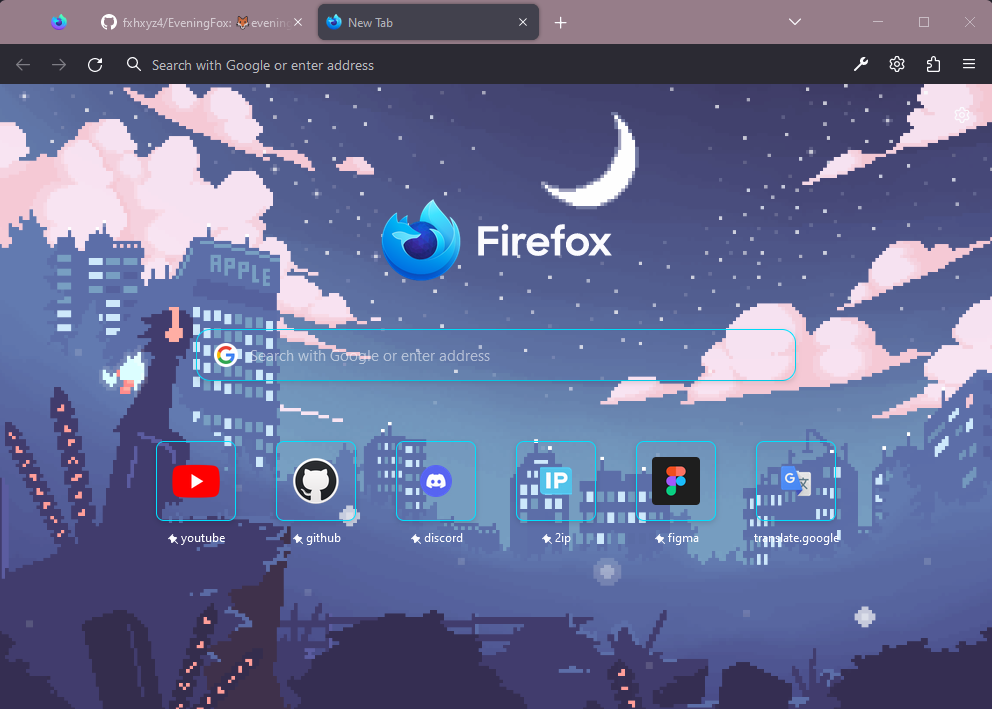Close the EveningFox GitHub tab
The height and width of the screenshot is (709, 992).
298,22
